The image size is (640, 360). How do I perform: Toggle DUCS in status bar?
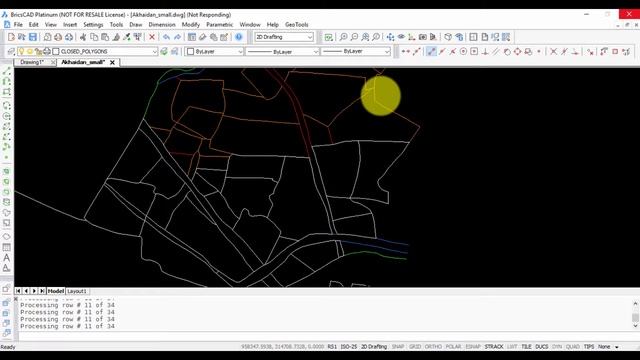(542, 347)
